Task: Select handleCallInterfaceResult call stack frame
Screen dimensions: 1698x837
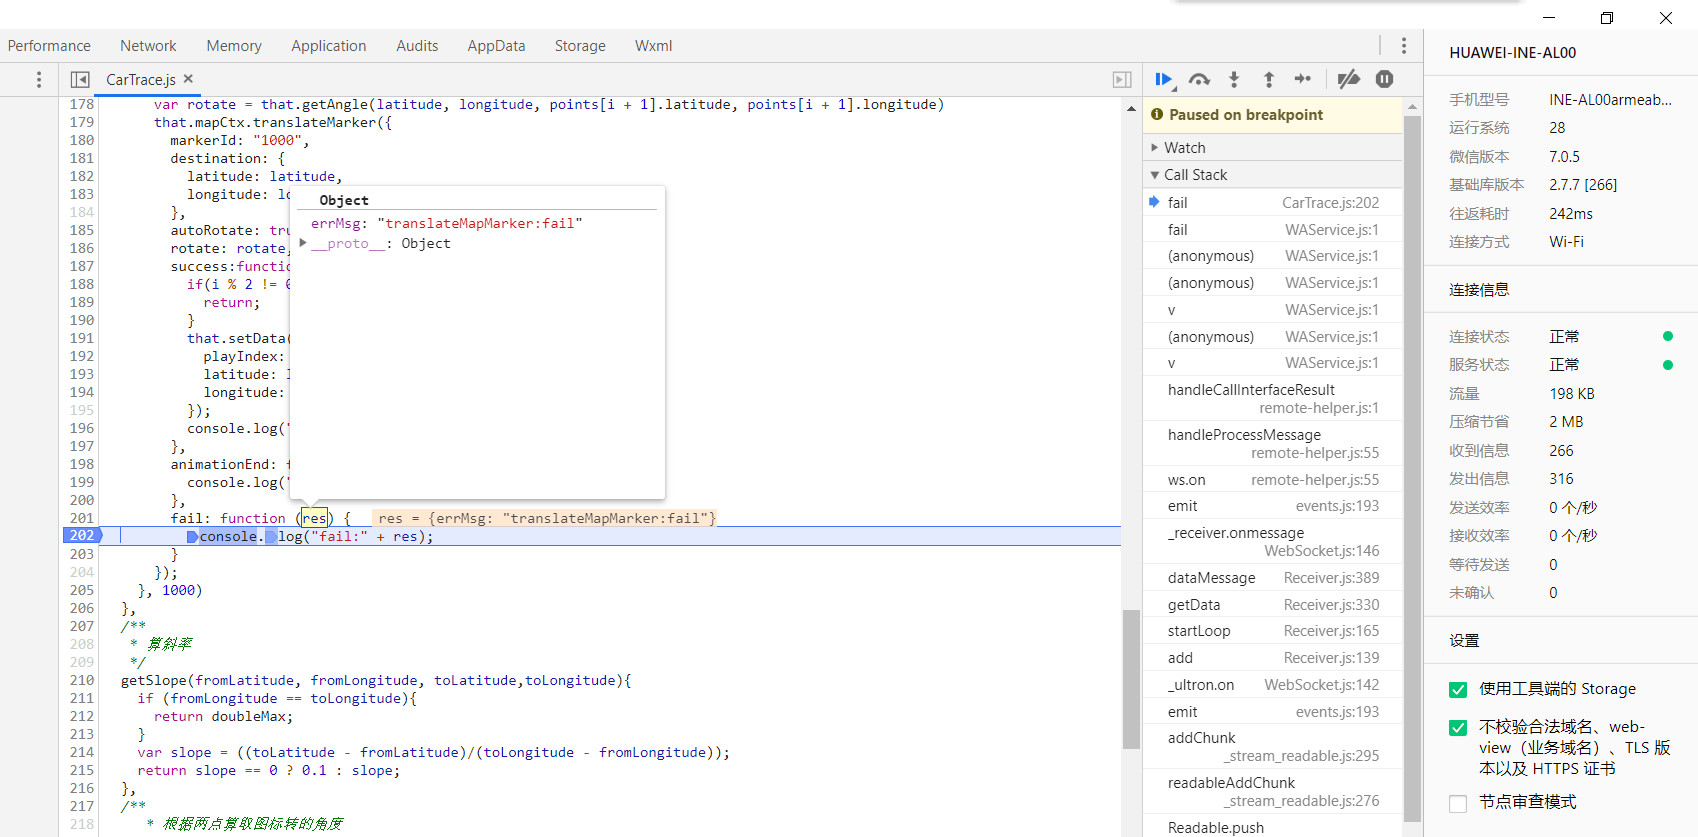Action: pyautogui.click(x=1251, y=390)
